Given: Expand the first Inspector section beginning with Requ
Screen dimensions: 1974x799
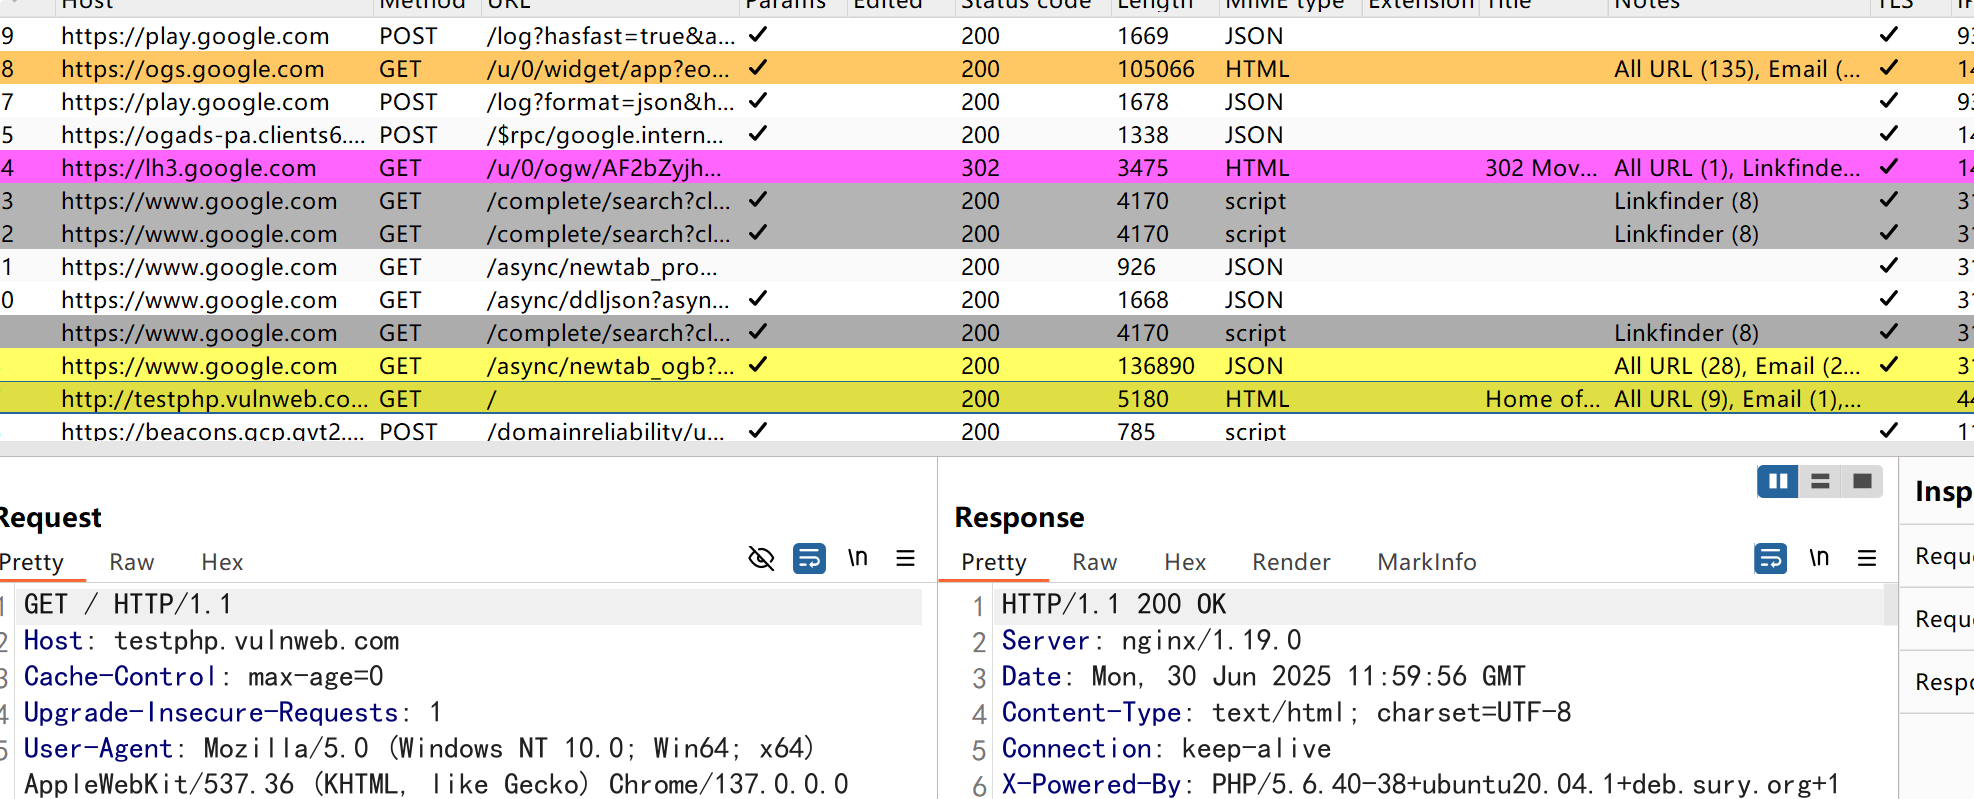Looking at the screenshot, I should [x=1943, y=556].
